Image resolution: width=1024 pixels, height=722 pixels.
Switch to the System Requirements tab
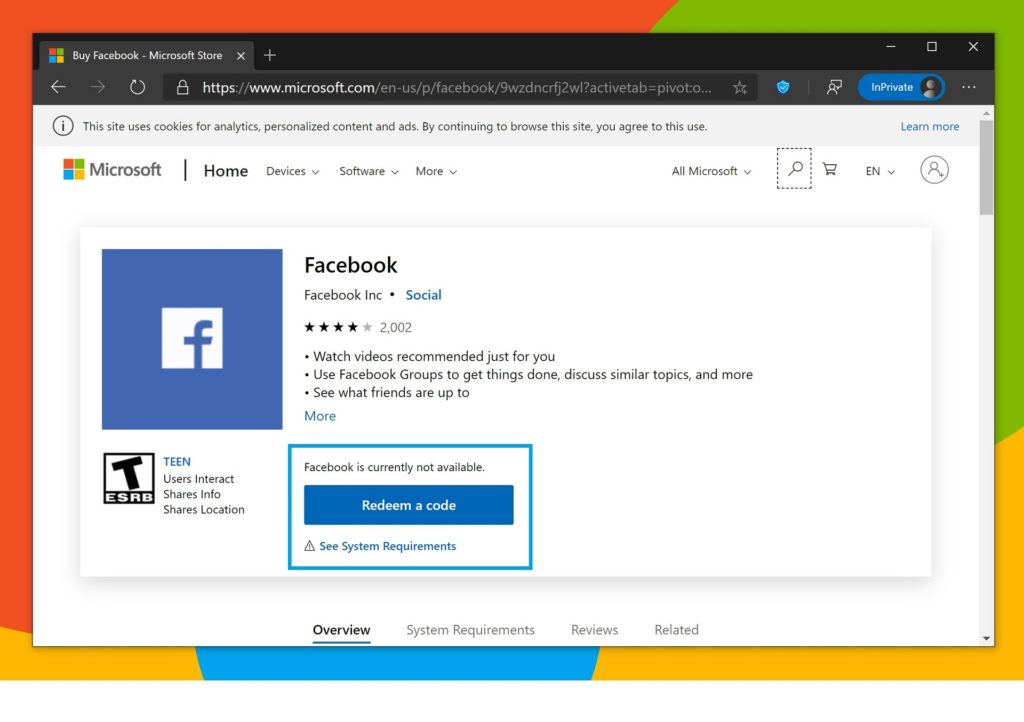point(470,630)
